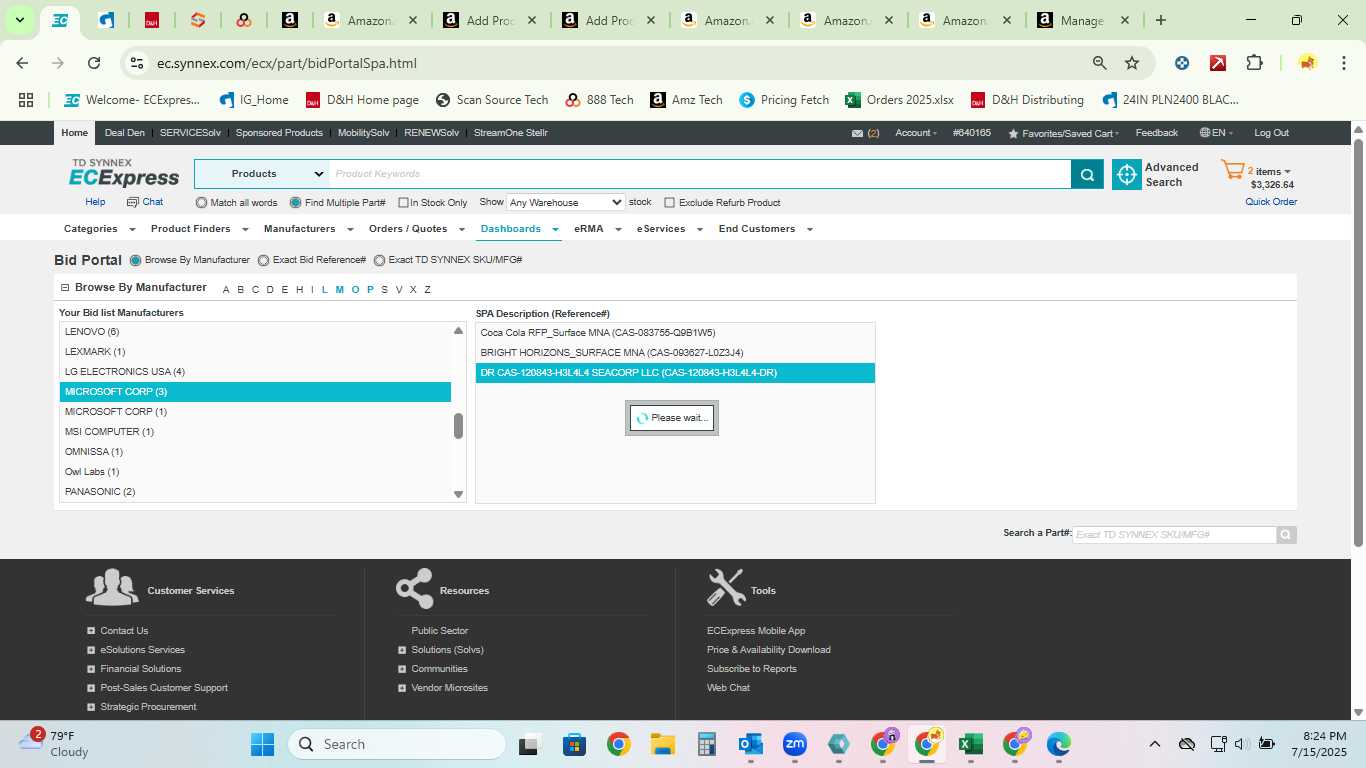Viewport: 1366px width, 768px height.
Task: Click the Tools wrench icon
Action: [x=725, y=588]
